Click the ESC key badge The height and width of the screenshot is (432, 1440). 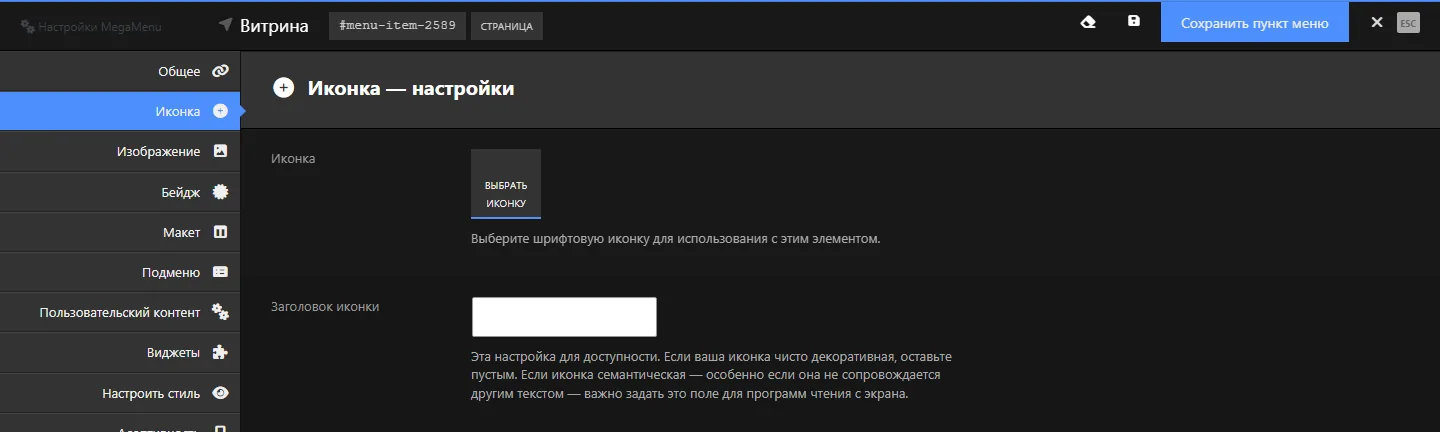tap(1408, 23)
